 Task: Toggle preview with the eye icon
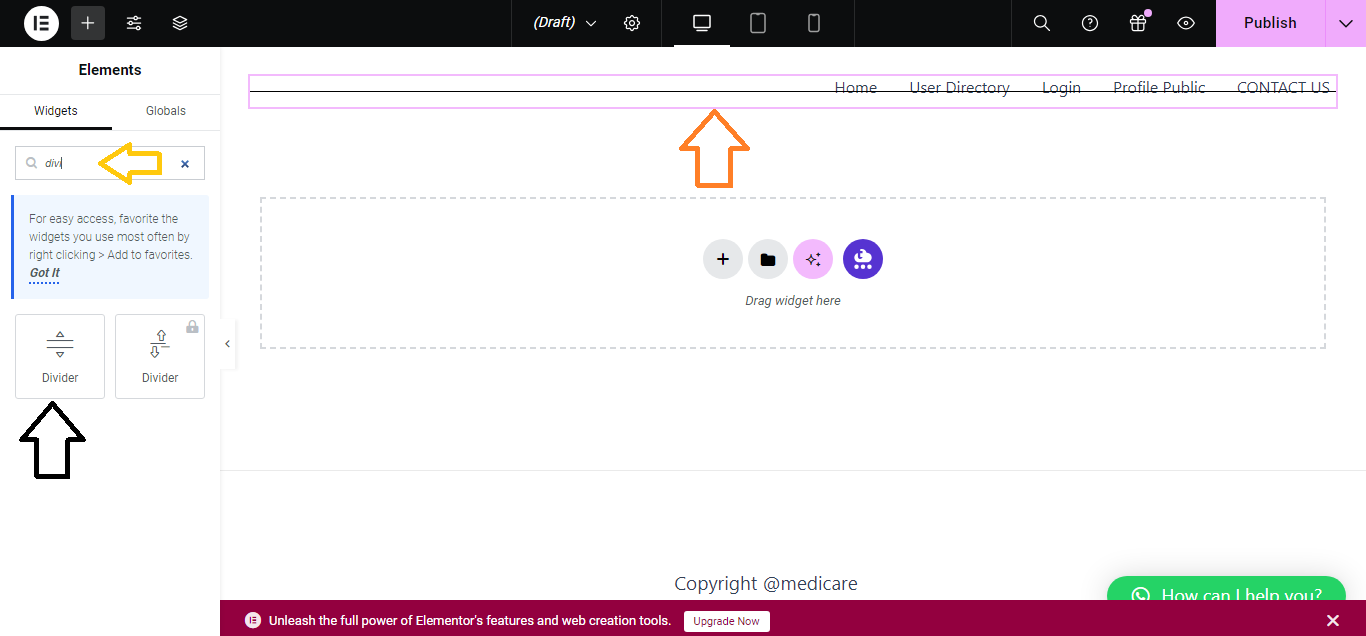pyautogui.click(x=1186, y=23)
